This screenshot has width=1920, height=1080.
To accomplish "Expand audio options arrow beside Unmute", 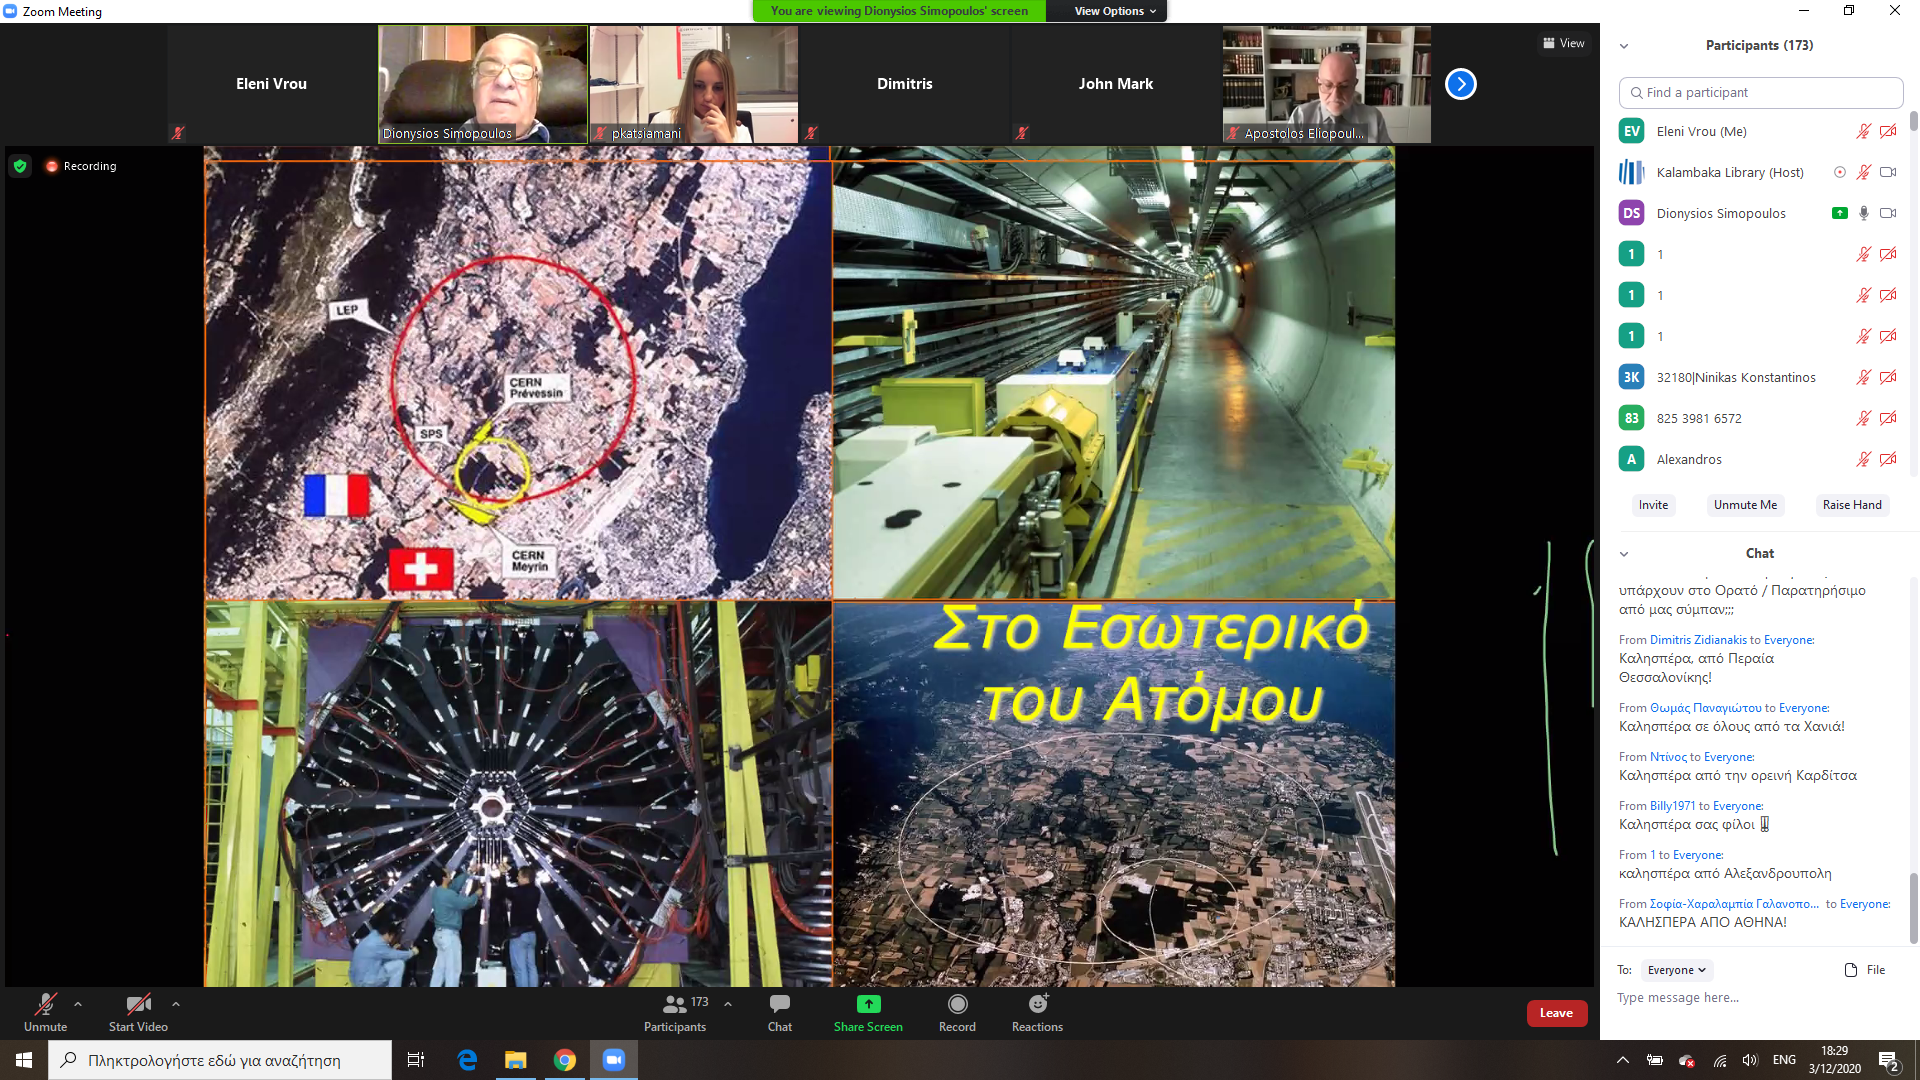I will click(78, 1004).
